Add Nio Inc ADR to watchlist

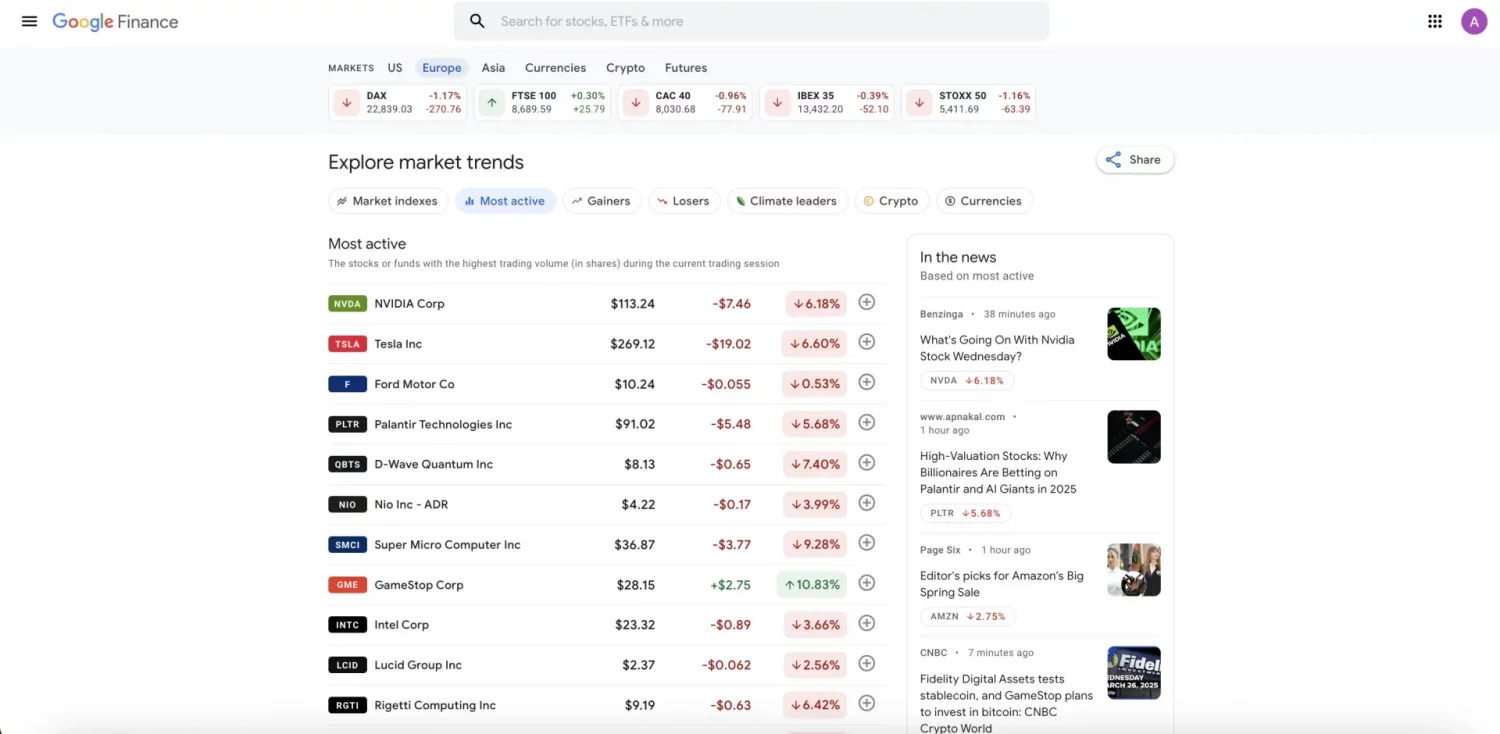(x=867, y=503)
